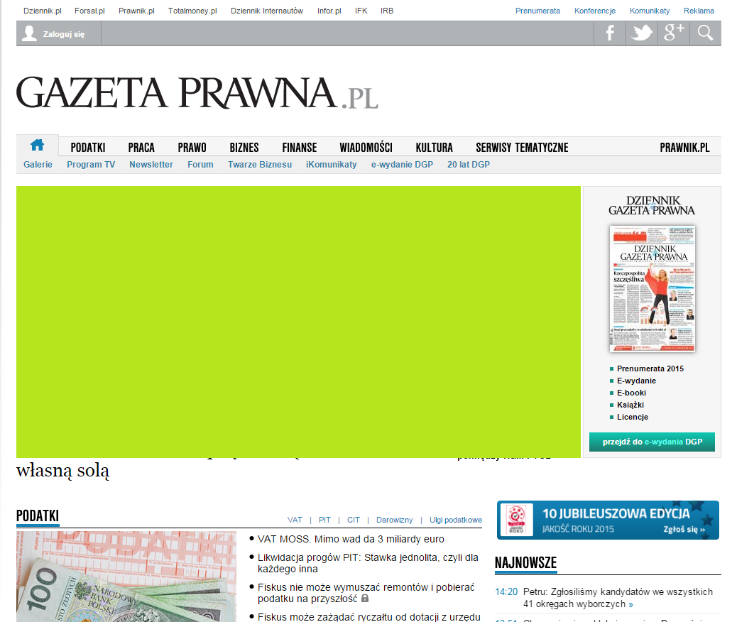Viewport: 732px width, 622px height.
Task: Open the Komunikaty top link
Action: click(x=649, y=11)
